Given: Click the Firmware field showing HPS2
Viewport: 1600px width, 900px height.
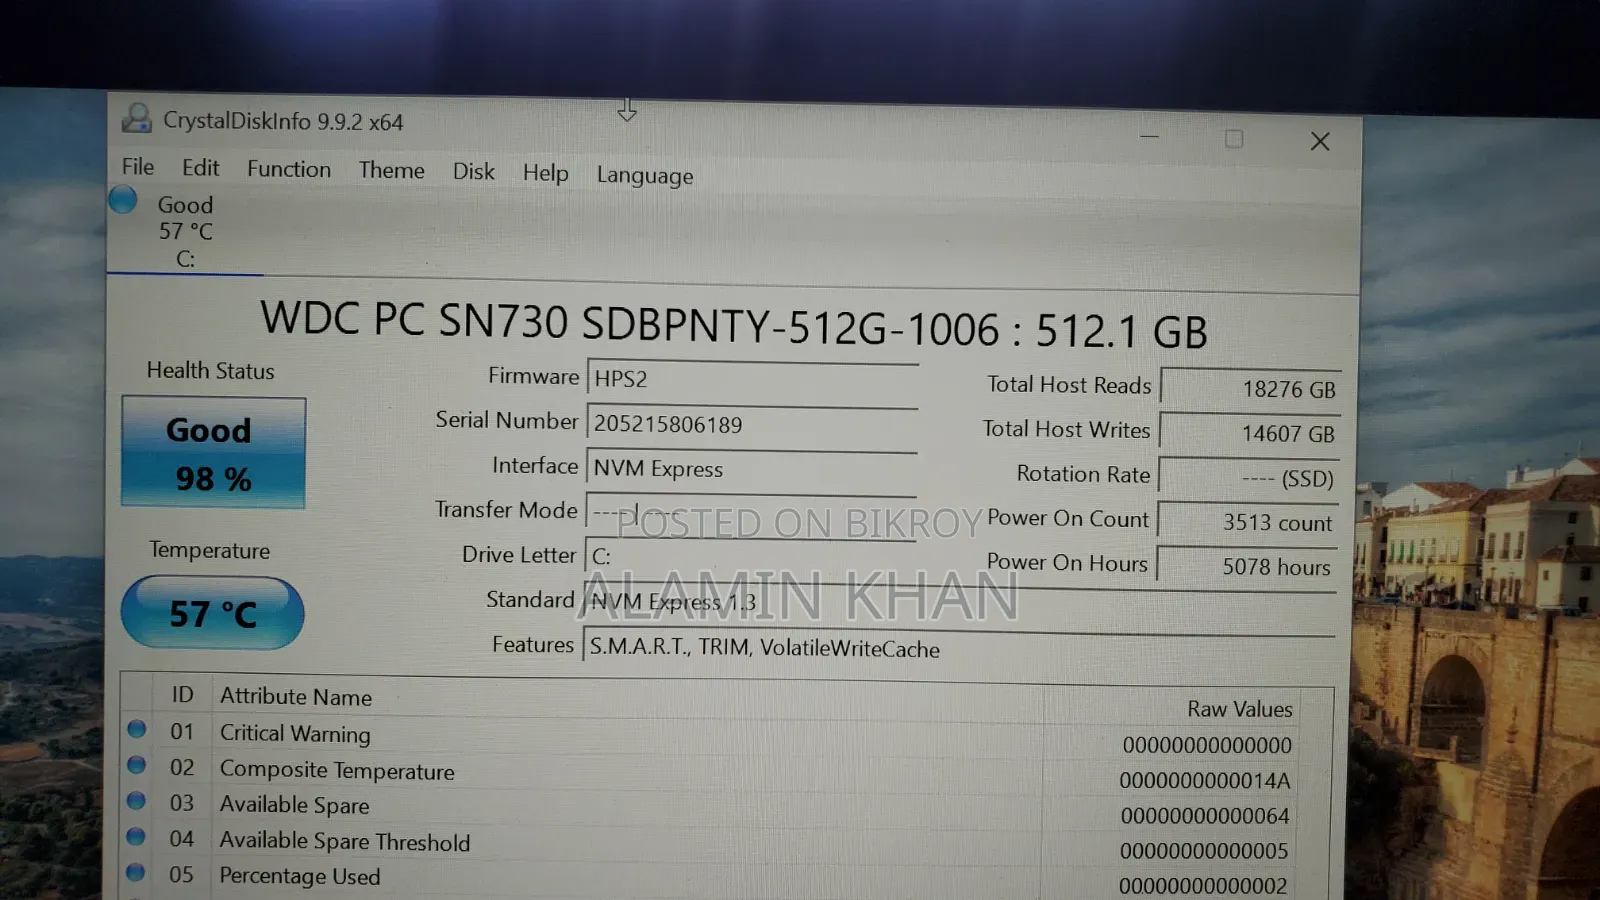Looking at the screenshot, I should pyautogui.click(x=752, y=379).
